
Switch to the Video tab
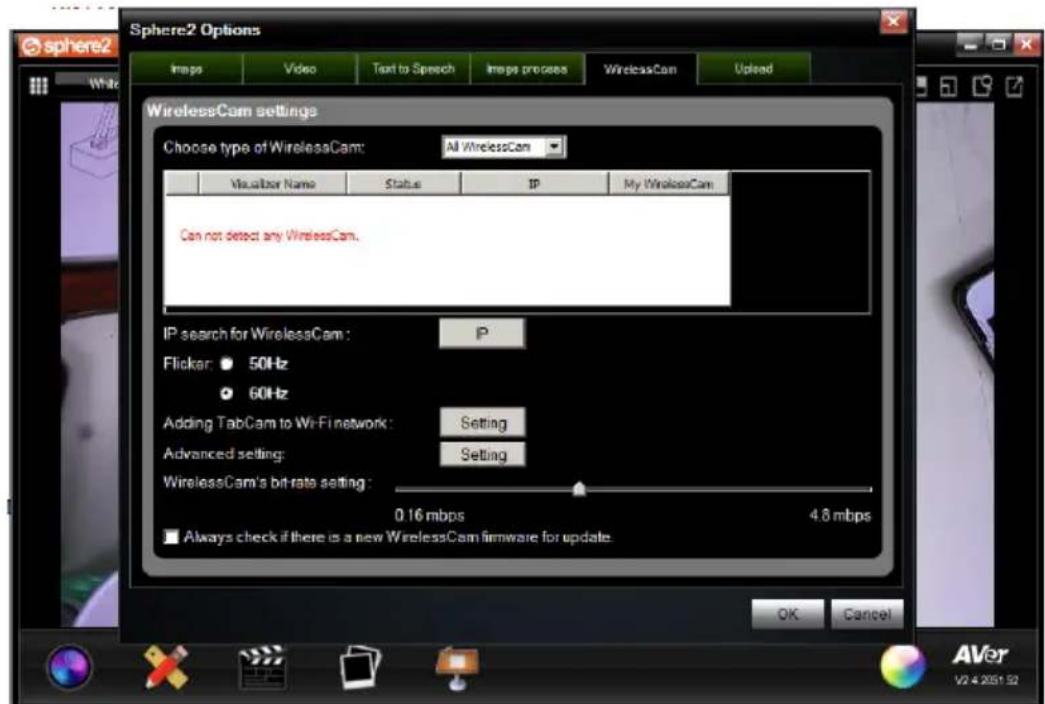pos(300,69)
